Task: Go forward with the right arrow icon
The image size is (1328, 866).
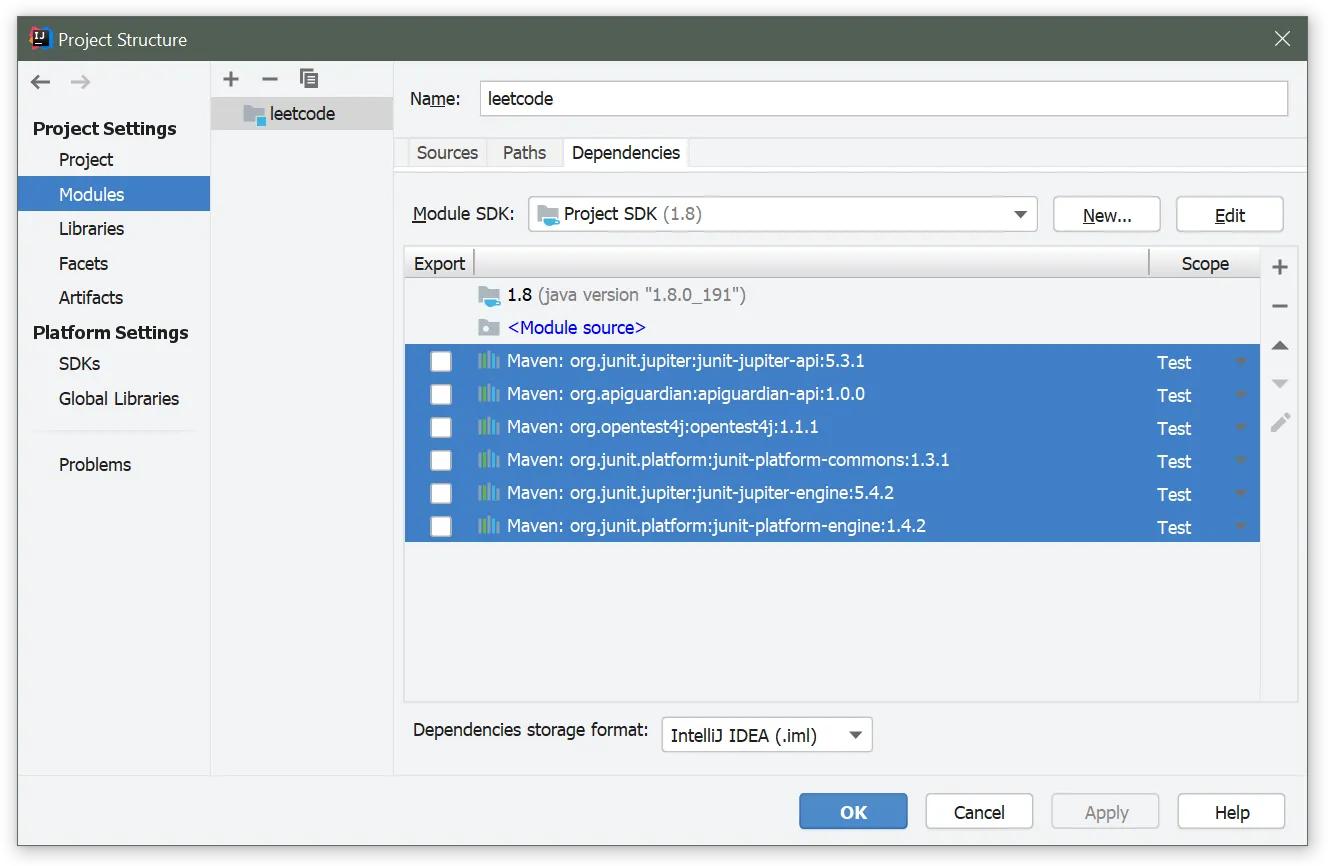Action: [x=81, y=82]
